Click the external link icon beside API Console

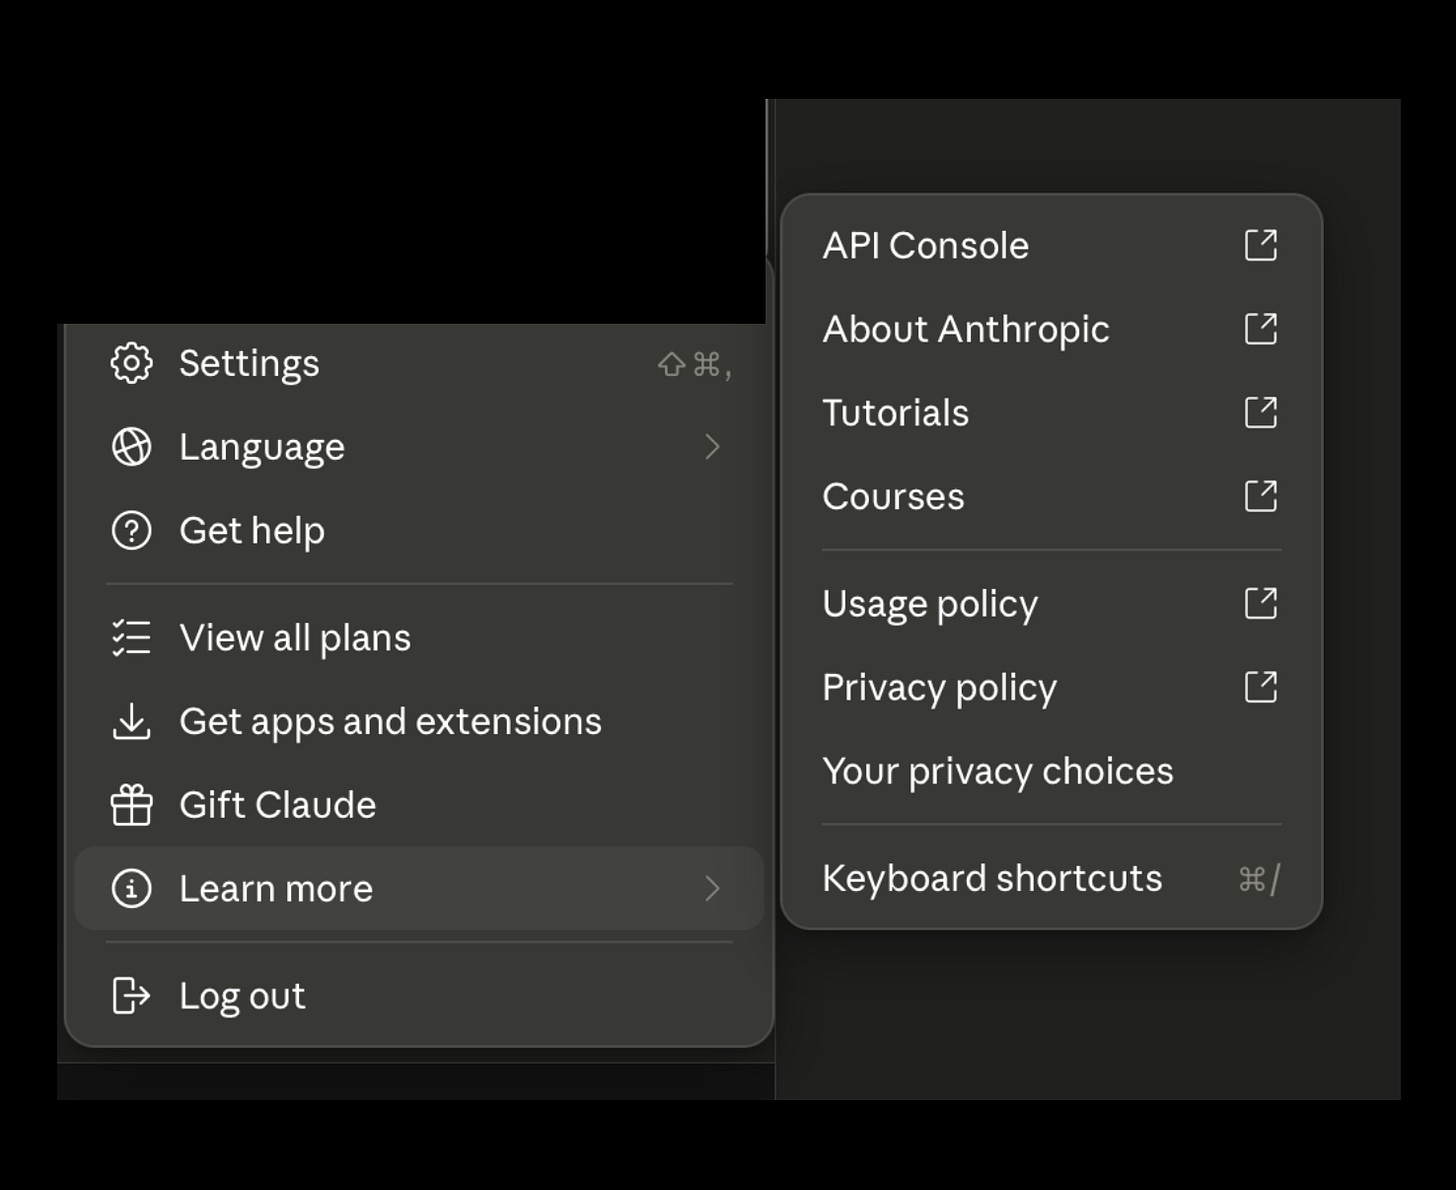(1261, 245)
